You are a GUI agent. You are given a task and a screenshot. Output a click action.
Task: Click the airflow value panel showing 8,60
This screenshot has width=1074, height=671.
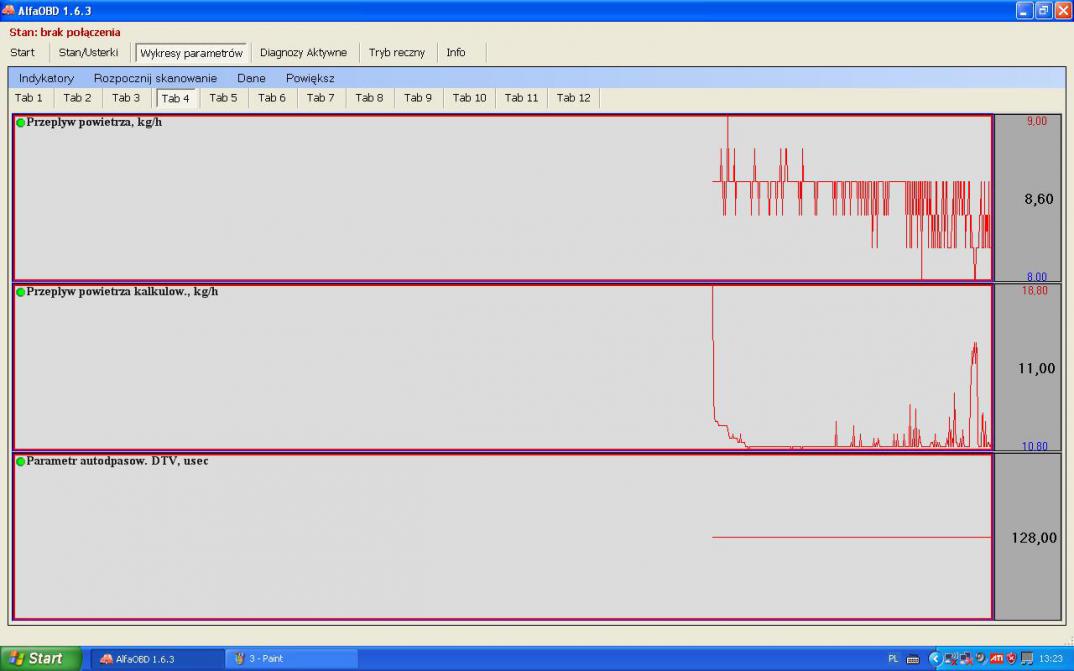(x=1027, y=199)
